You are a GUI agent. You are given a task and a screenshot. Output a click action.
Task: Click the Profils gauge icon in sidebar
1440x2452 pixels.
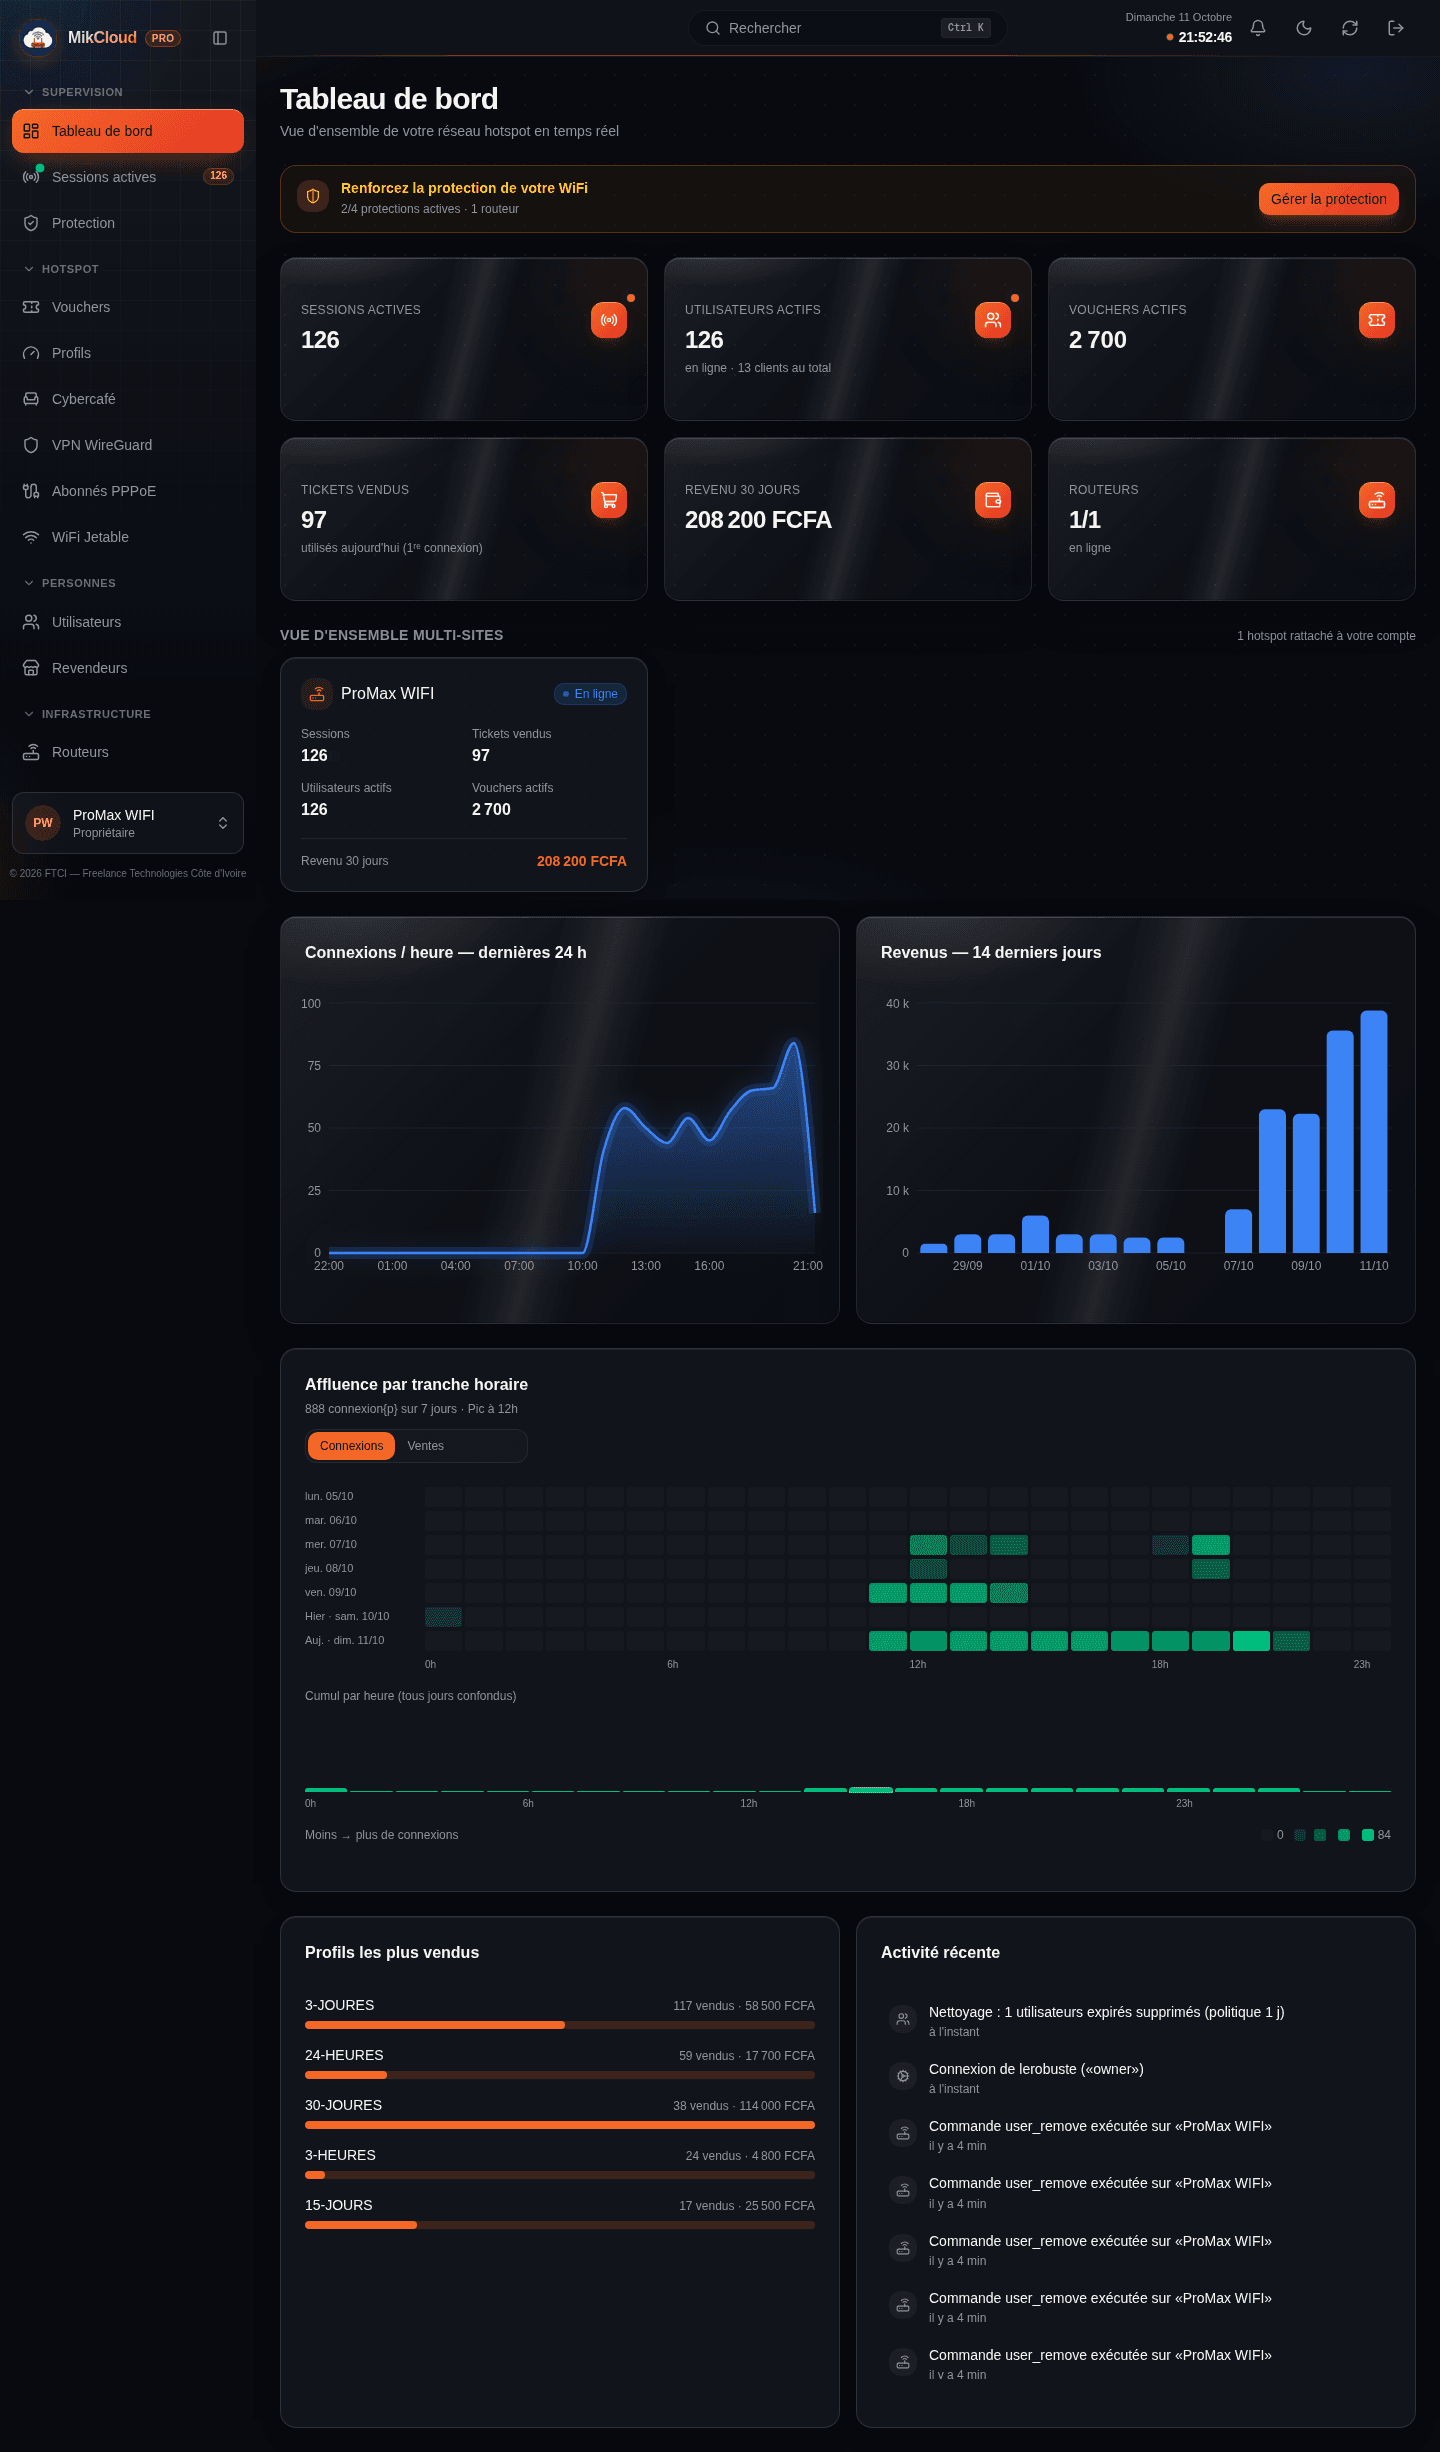click(x=31, y=353)
